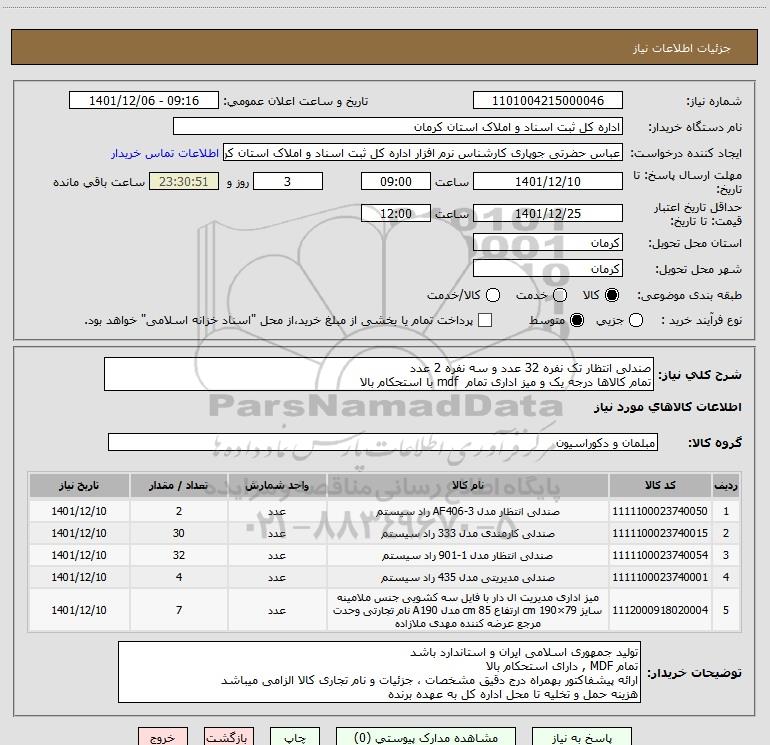Click the خروج exit button
The width and height of the screenshot is (770, 745).
pyautogui.click(x=163, y=738)
